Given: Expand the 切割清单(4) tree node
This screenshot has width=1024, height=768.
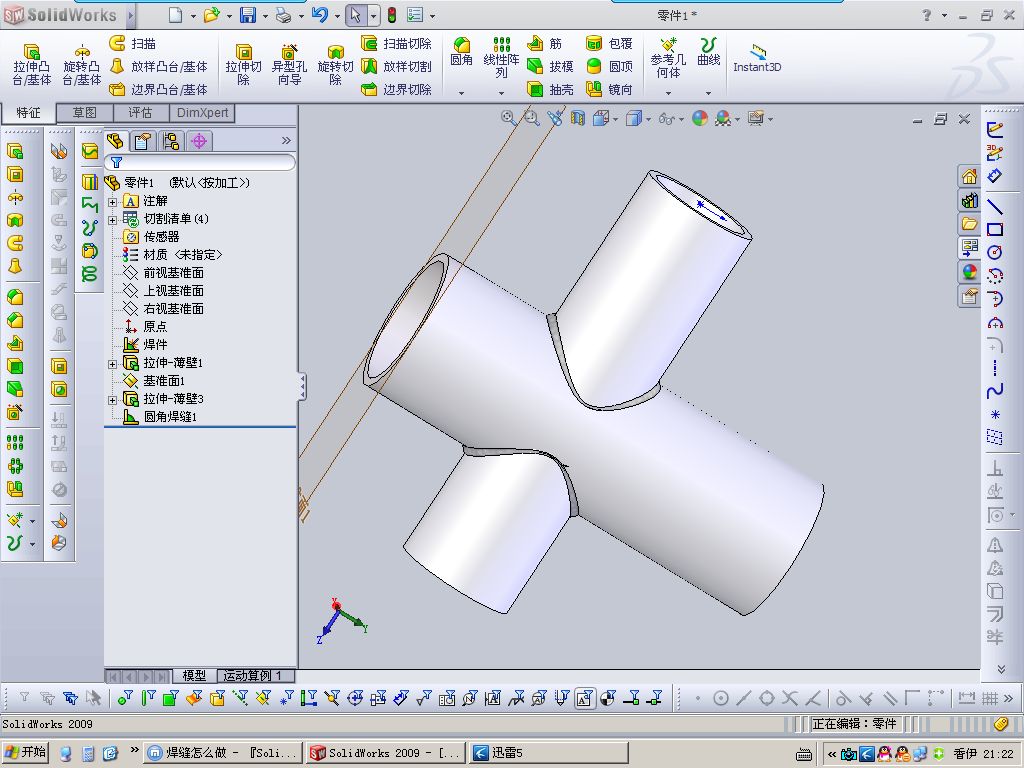Looking at the screenshot, I should (x=112, y=220).
